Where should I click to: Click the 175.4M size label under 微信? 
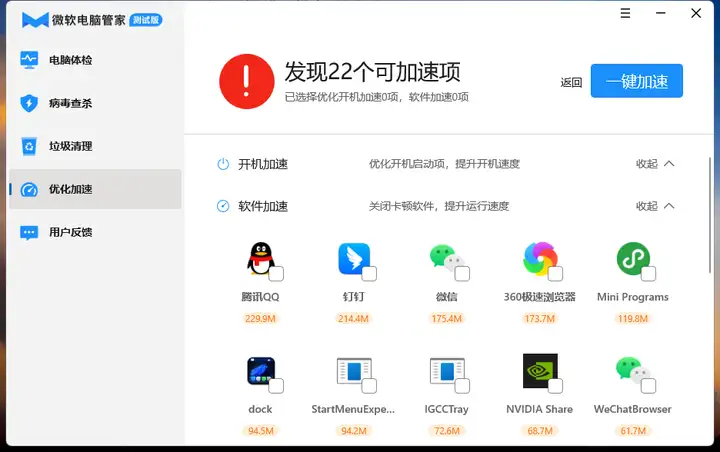coord(447,319)
